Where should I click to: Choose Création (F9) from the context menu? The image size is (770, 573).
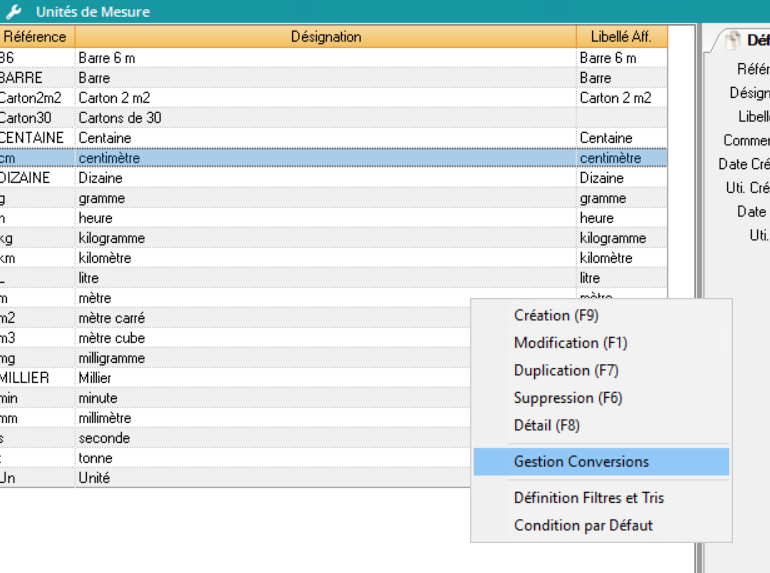[556, 315]
